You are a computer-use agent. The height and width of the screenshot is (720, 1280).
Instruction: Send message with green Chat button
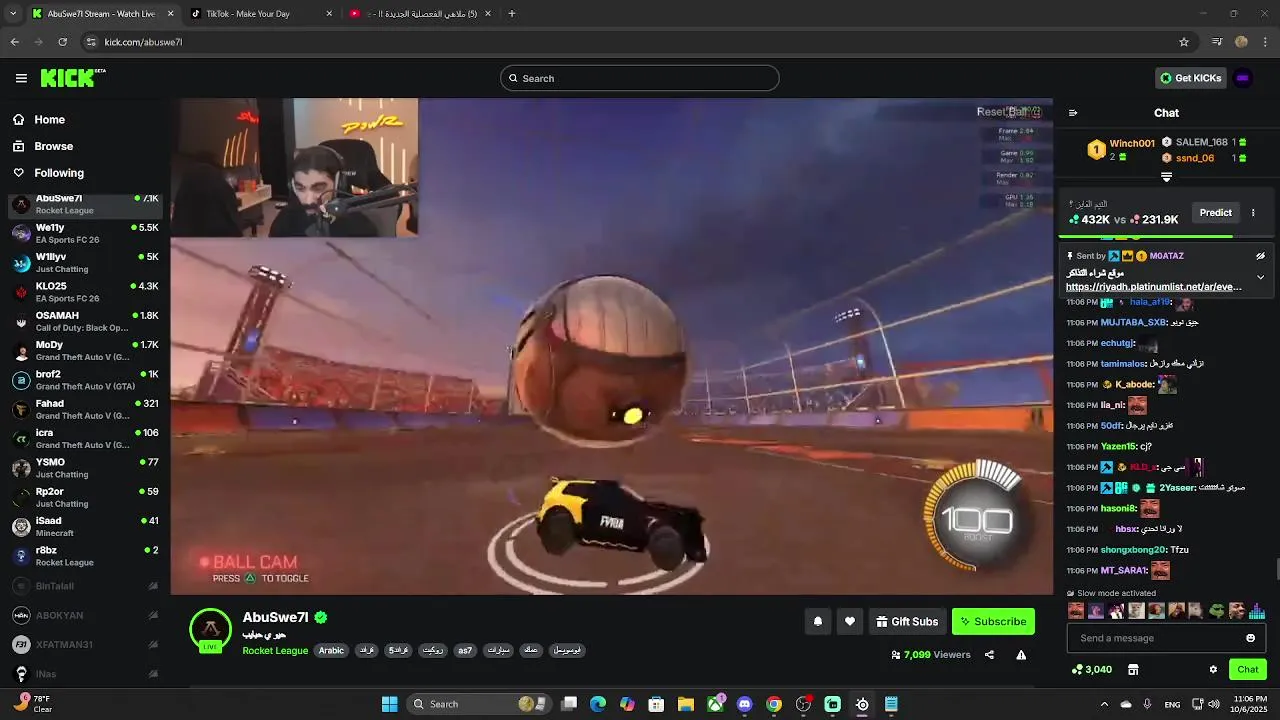coord(1248,669)
